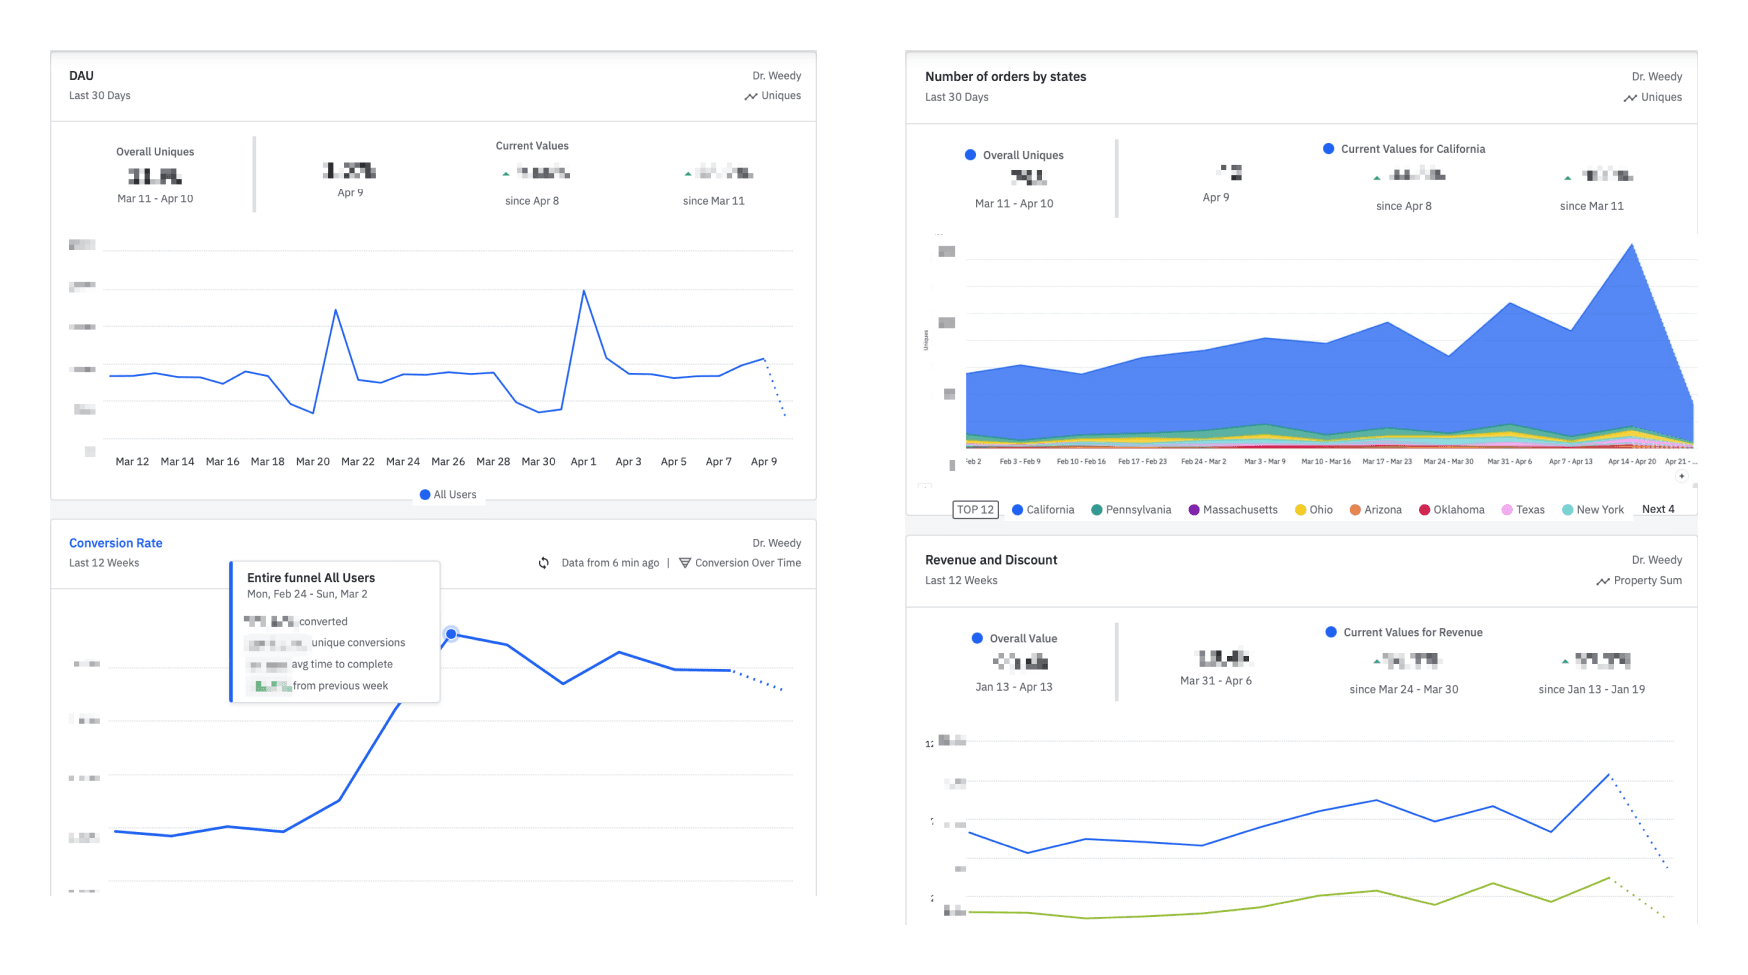This screenshot has height=975, width=1748.
Task: Click the Apr 1 axis label in DAU
Action: pos(583,462)
